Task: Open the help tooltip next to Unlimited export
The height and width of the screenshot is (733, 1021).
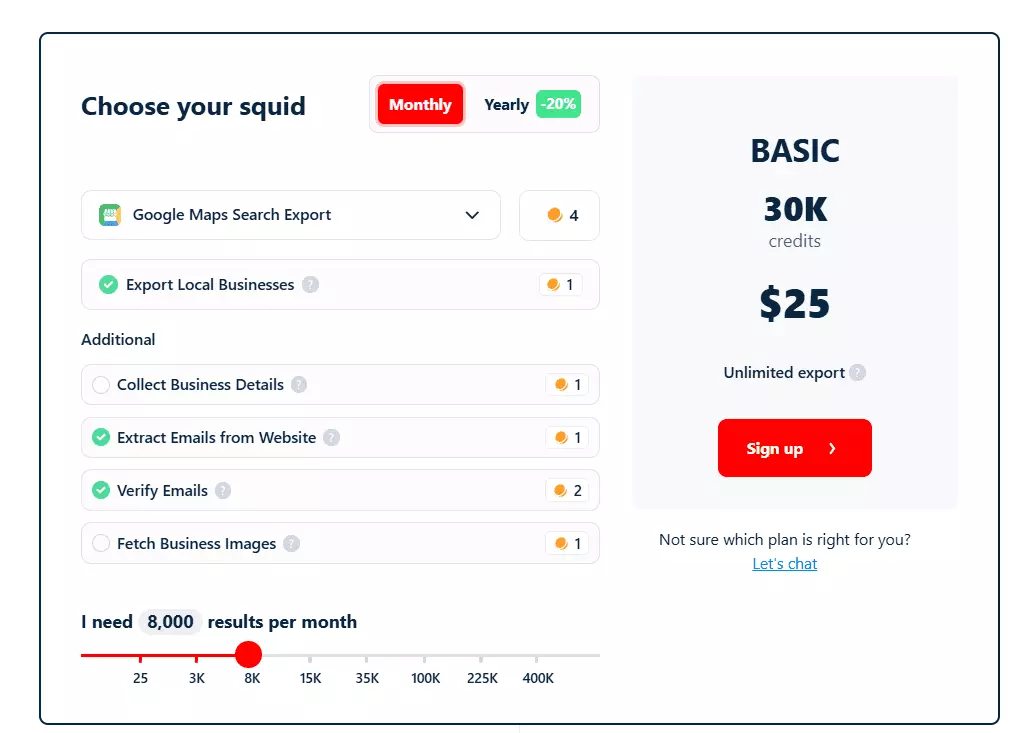Action: [858, 372]
